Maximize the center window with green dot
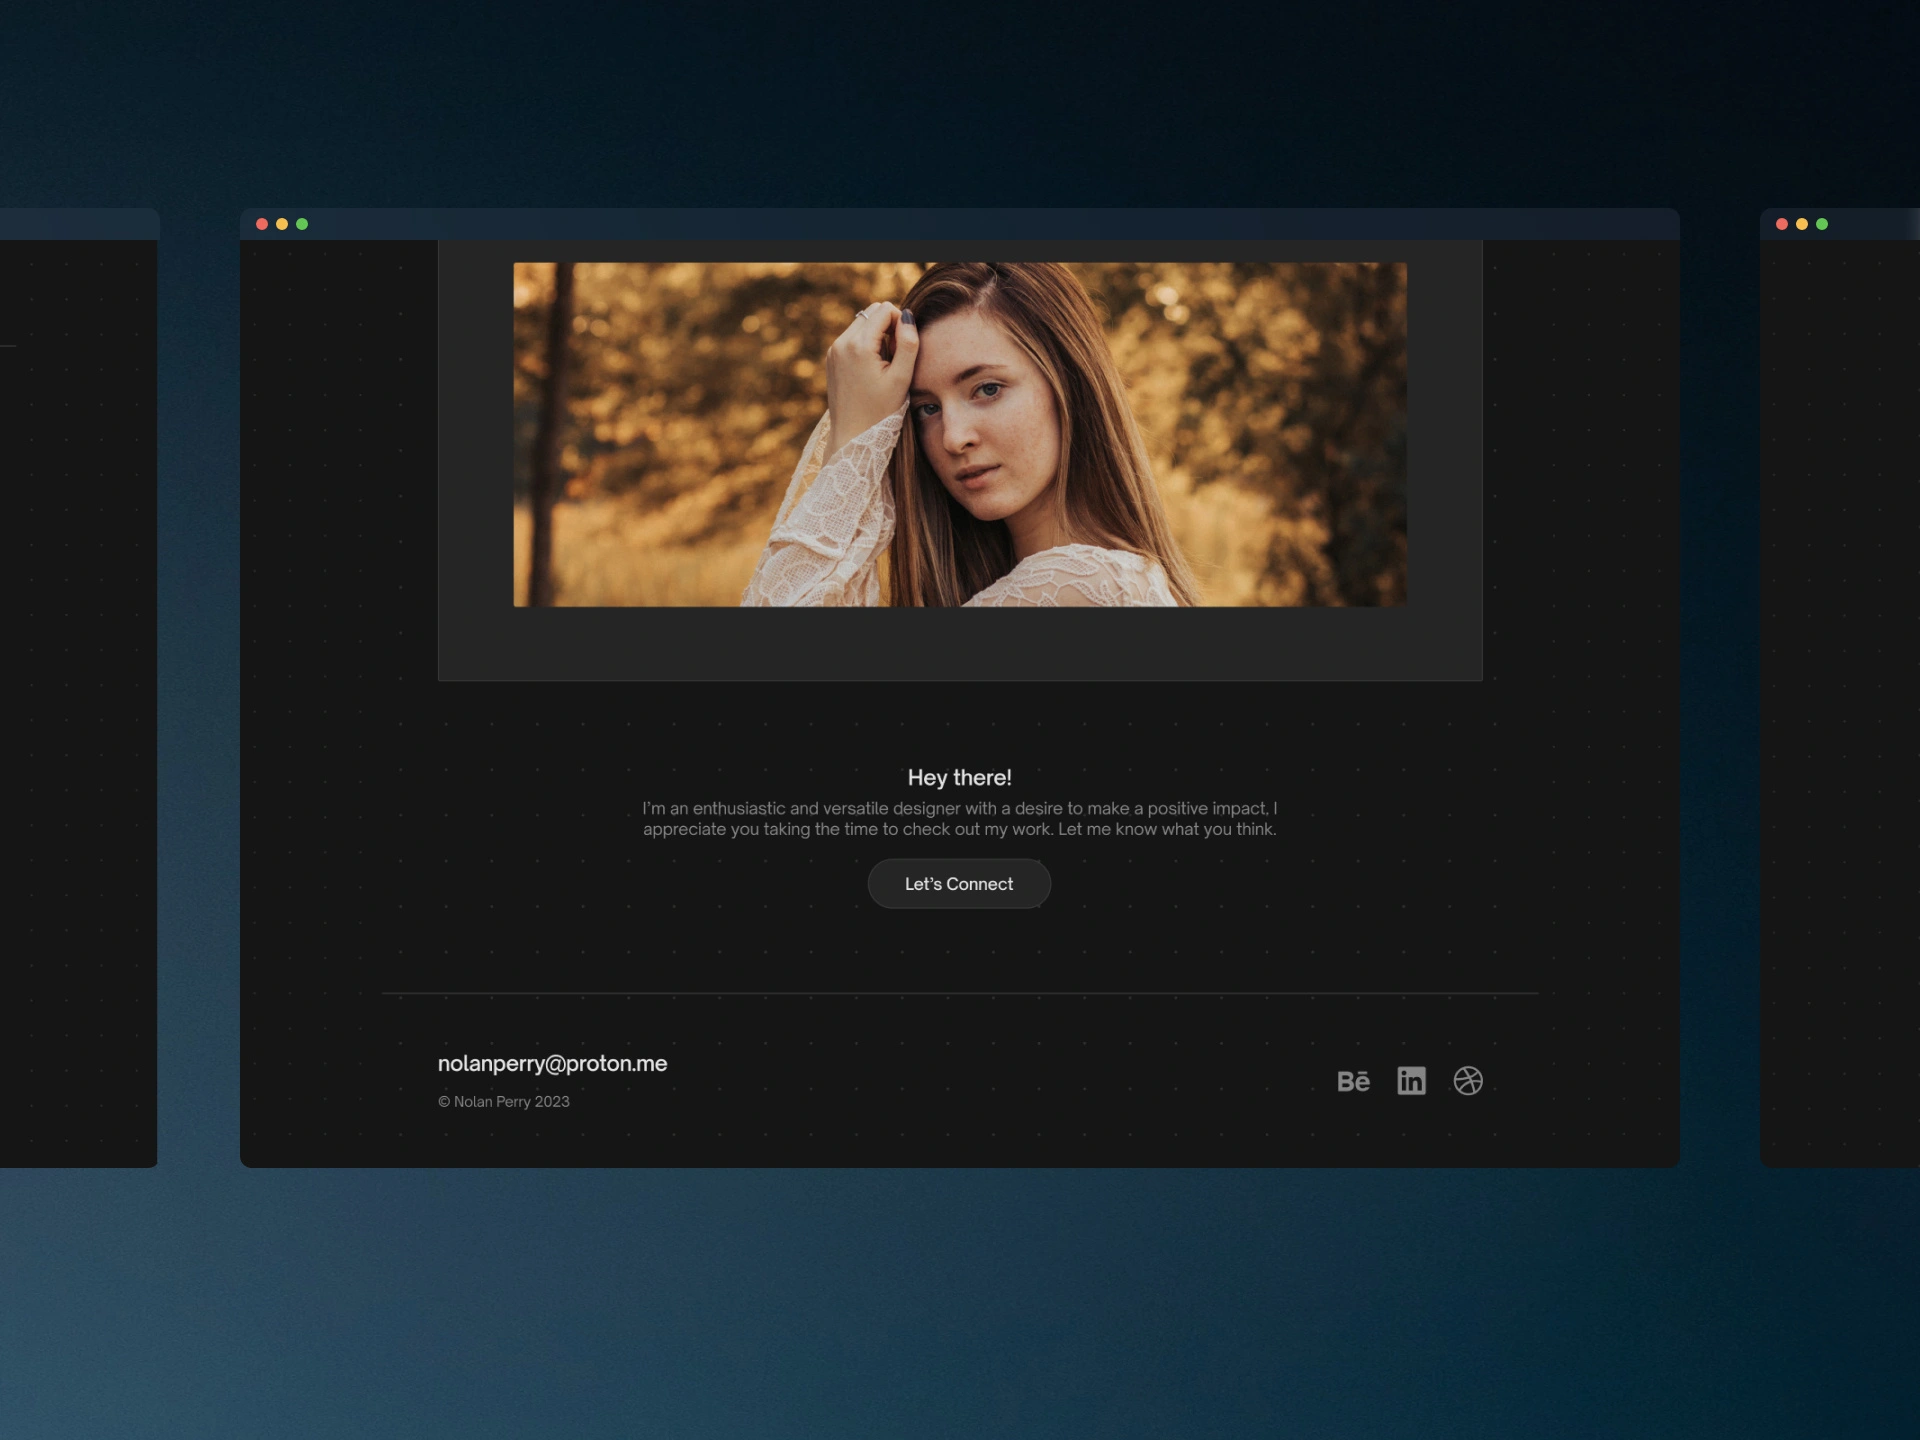The image size is (1920, 1440). 302,224
